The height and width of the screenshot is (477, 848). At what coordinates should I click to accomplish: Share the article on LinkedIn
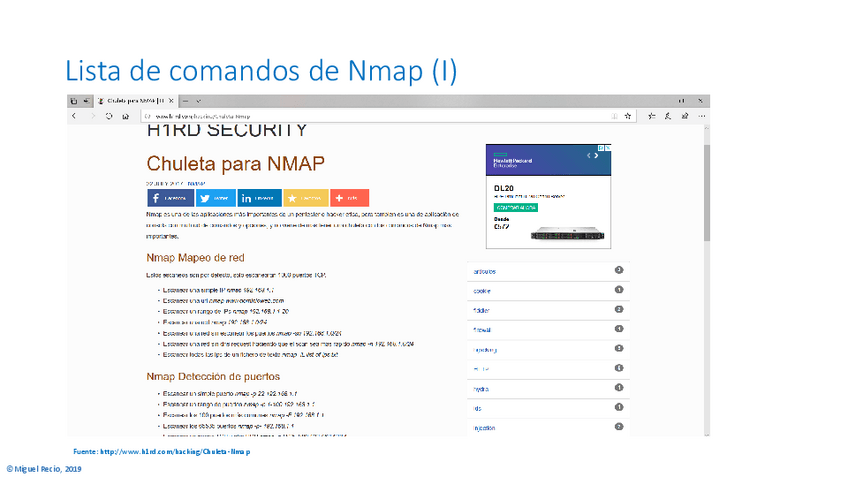click(260, 198)
